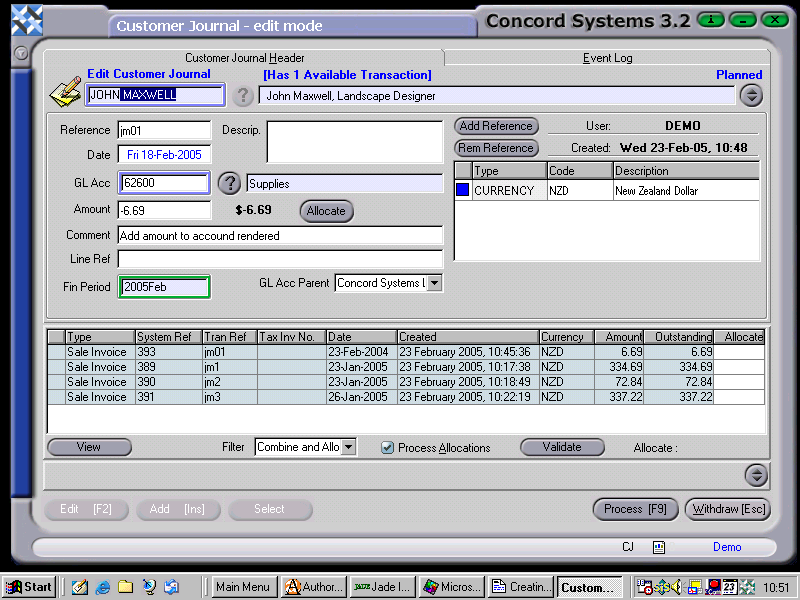Uncheck Process Allocations
Viewport: 800px width, 600px height.
tap(389, 448)
